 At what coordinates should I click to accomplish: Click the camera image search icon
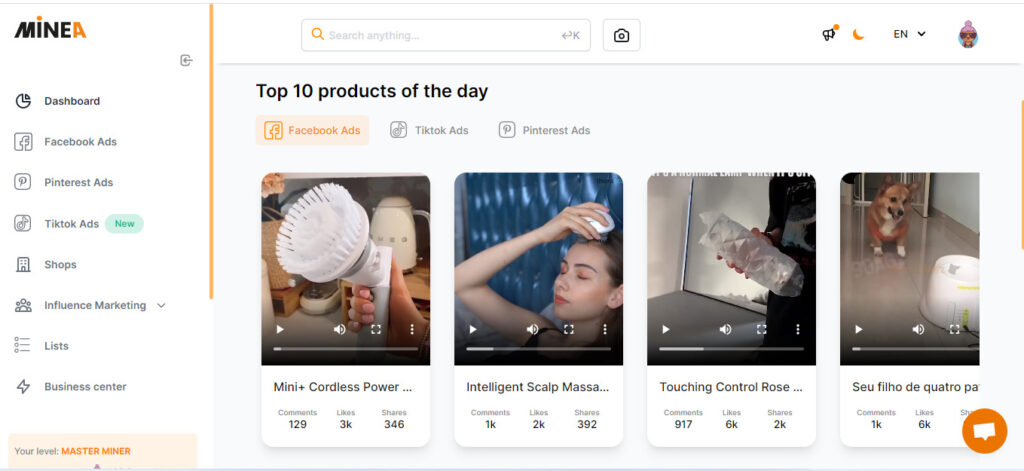coord(621,35)
